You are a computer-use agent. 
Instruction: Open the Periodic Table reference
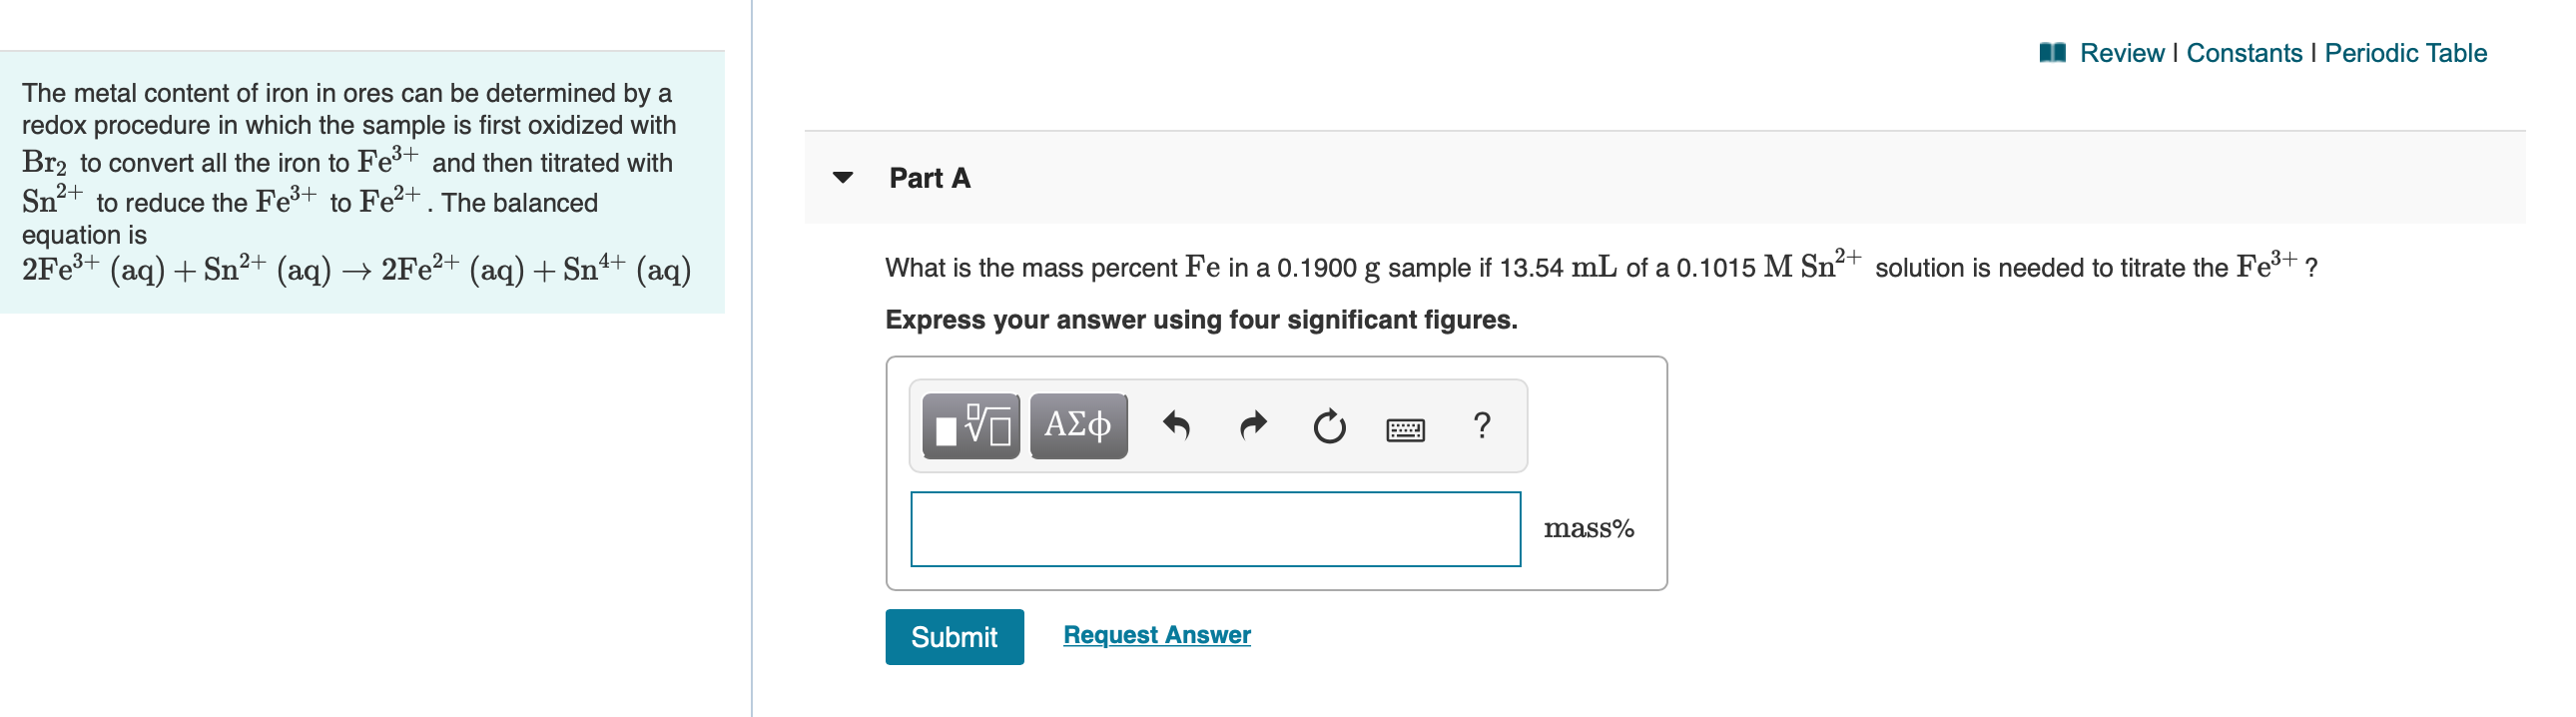tap(2406, 53)
